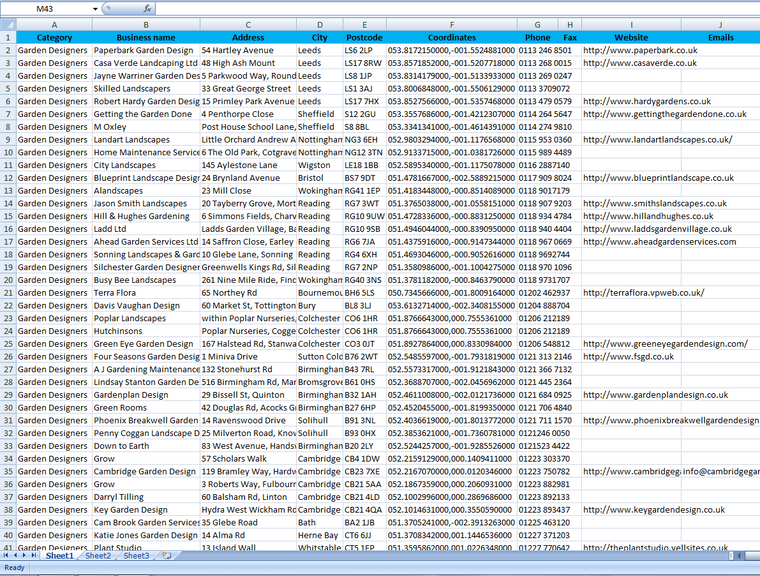Click the horizontal scrollbar left arrow
The image size is (760, 576).
(739, 556)
